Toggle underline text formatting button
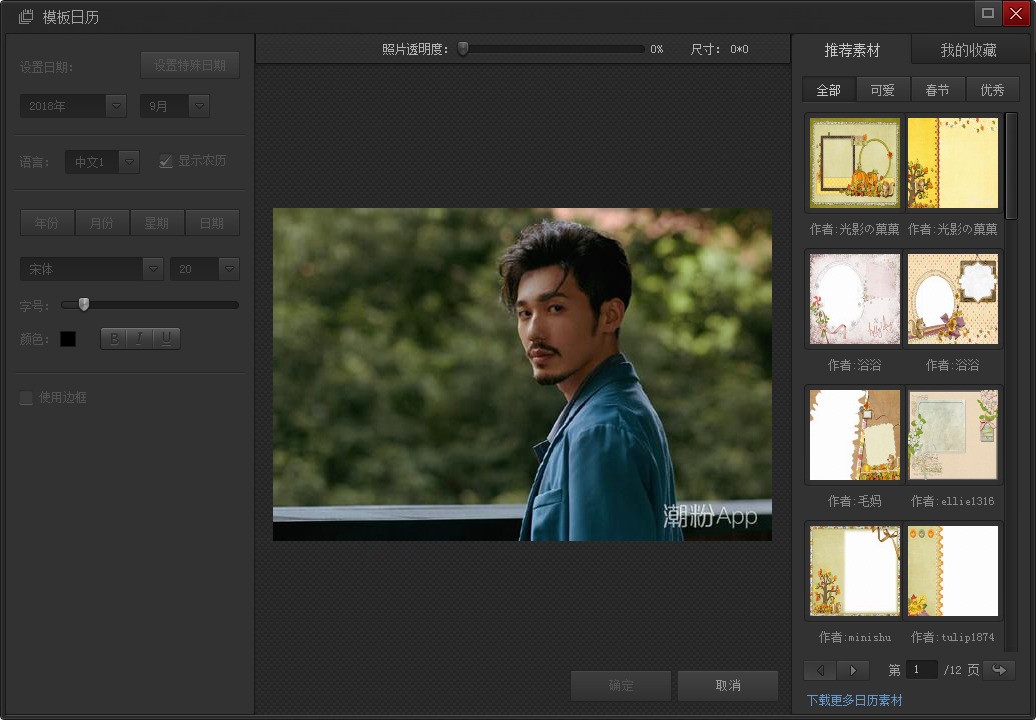This screenshot has height=720, width=1036. pos(166,339)
